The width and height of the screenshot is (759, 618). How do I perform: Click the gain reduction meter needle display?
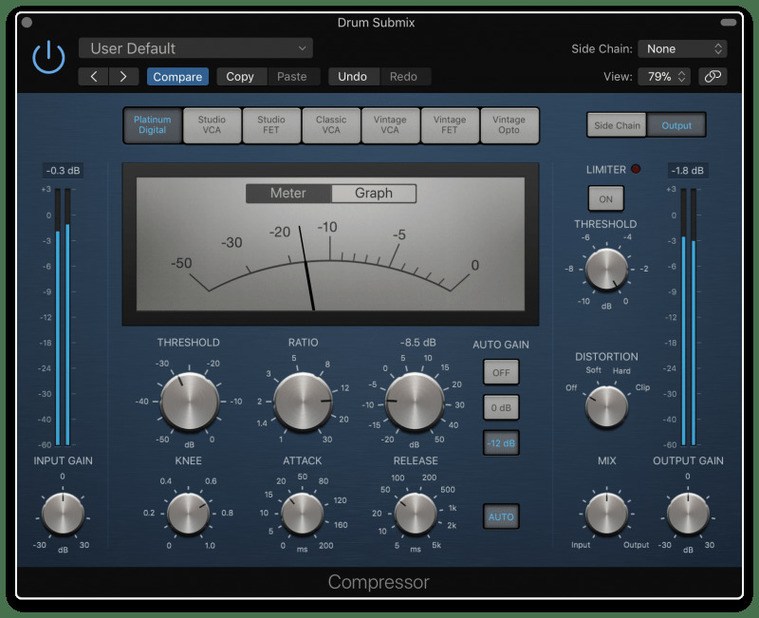click(331, 244)
